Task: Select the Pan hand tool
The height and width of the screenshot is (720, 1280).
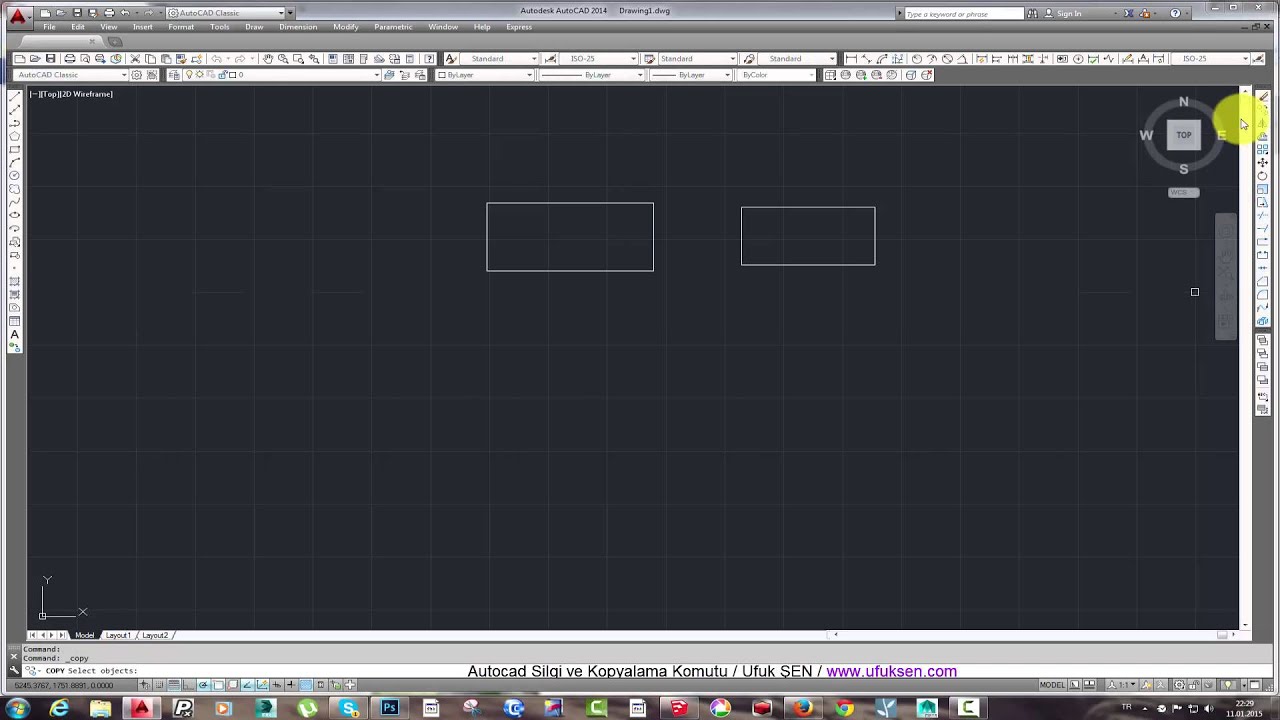Action: coord(268,59)
